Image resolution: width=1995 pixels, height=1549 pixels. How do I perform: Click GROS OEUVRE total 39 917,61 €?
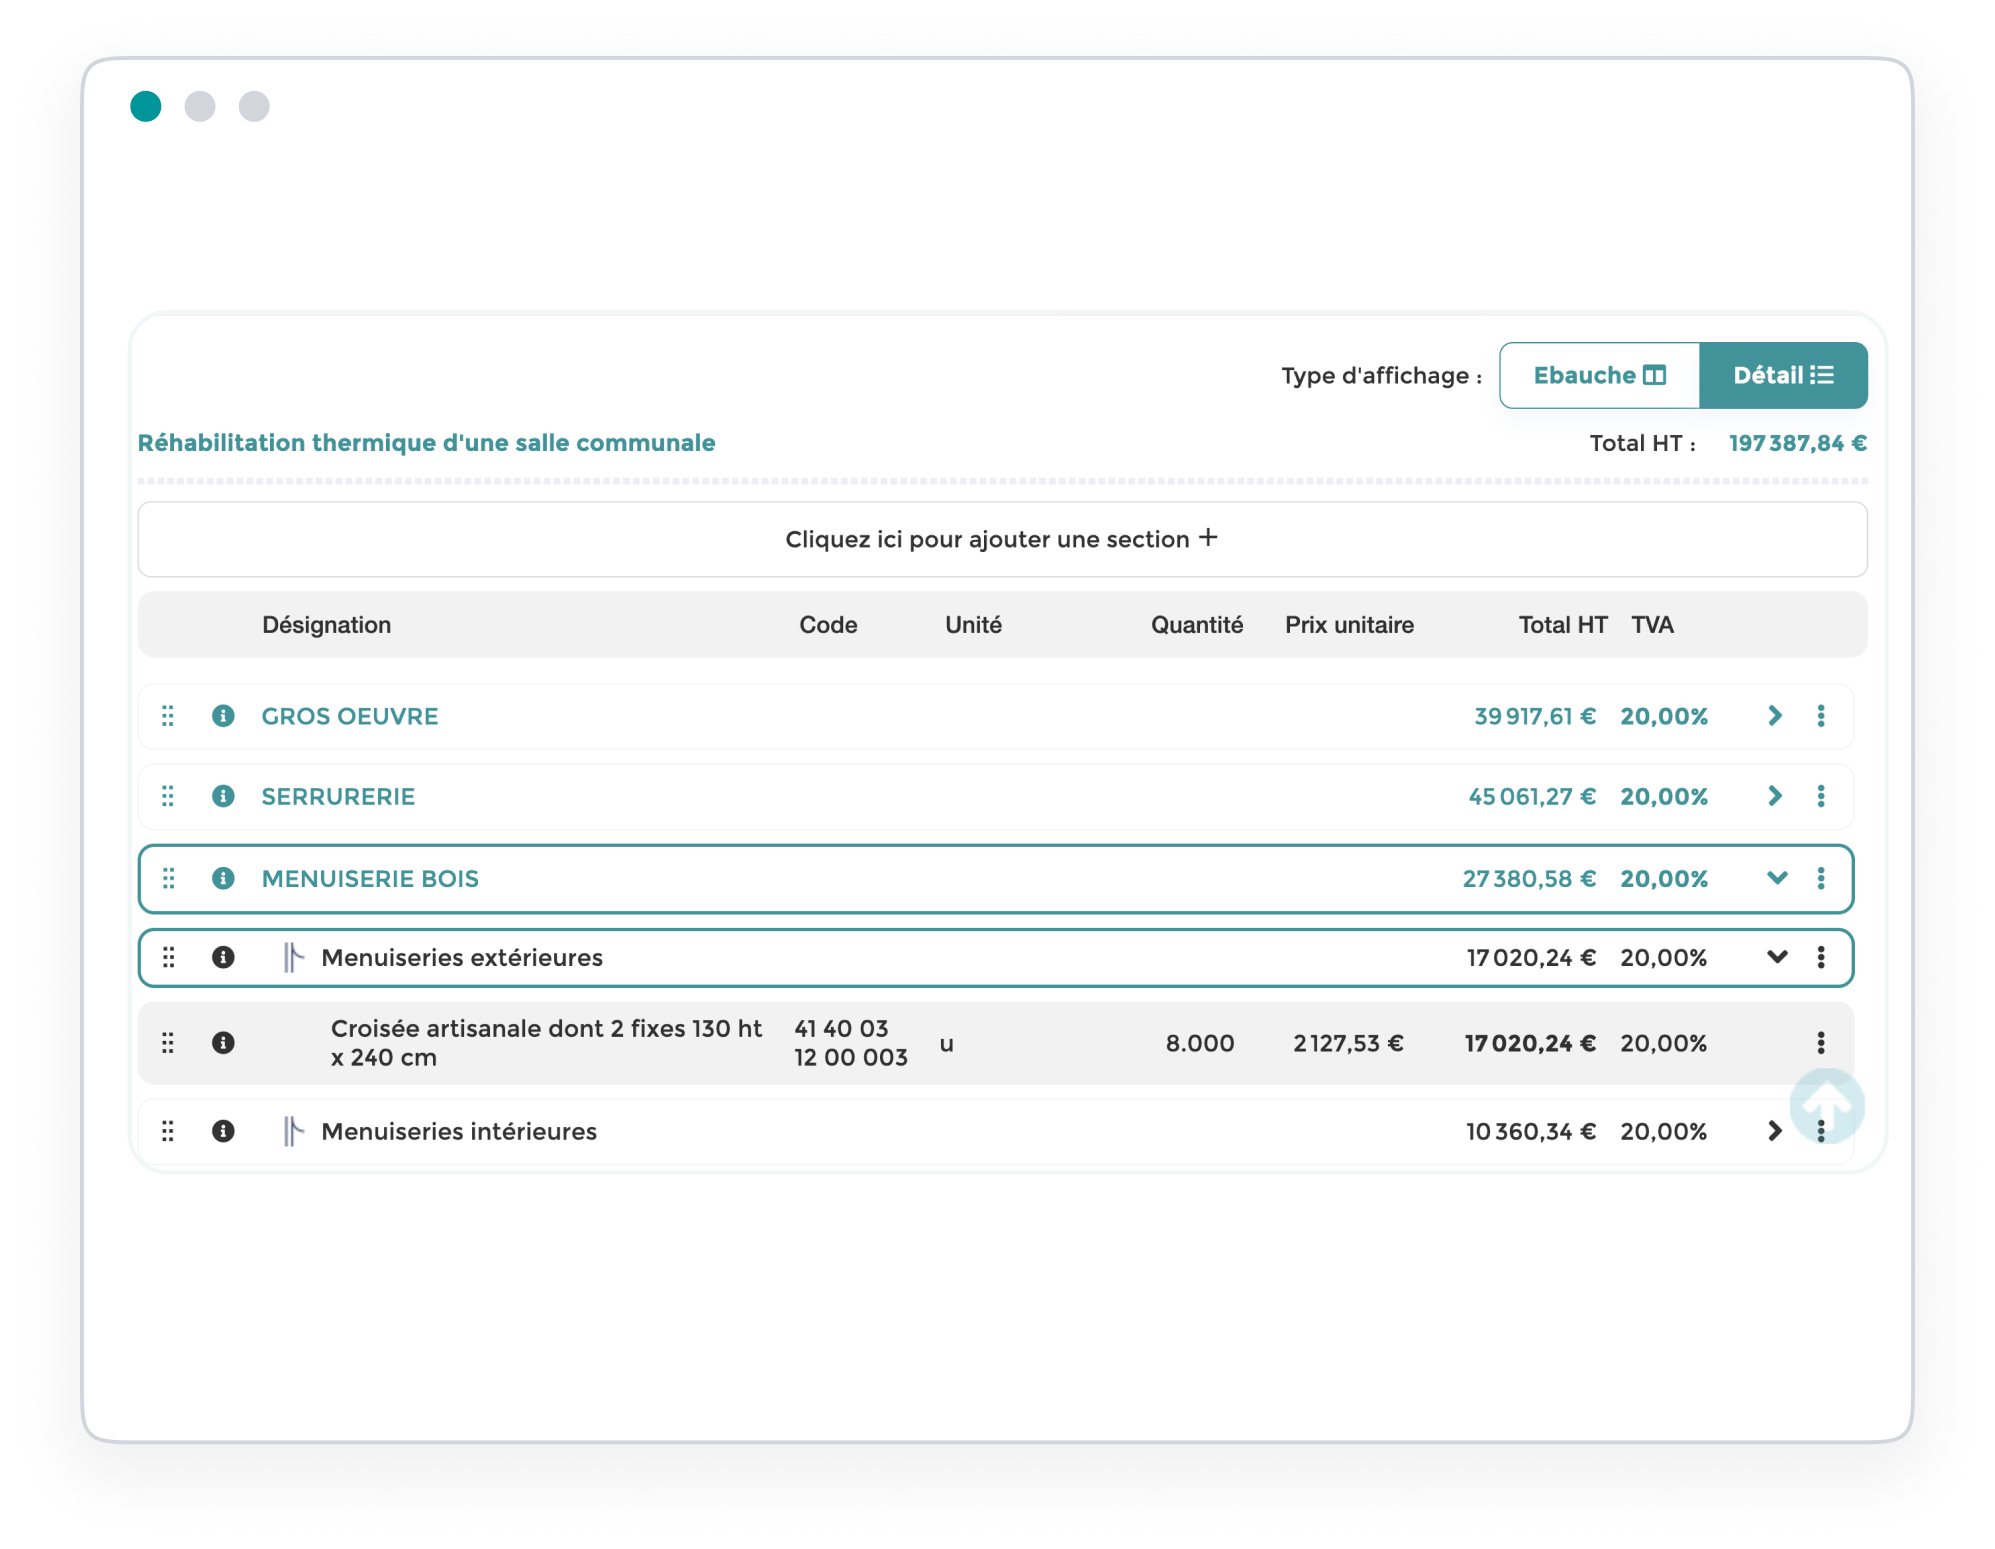tap(1535, 716)
